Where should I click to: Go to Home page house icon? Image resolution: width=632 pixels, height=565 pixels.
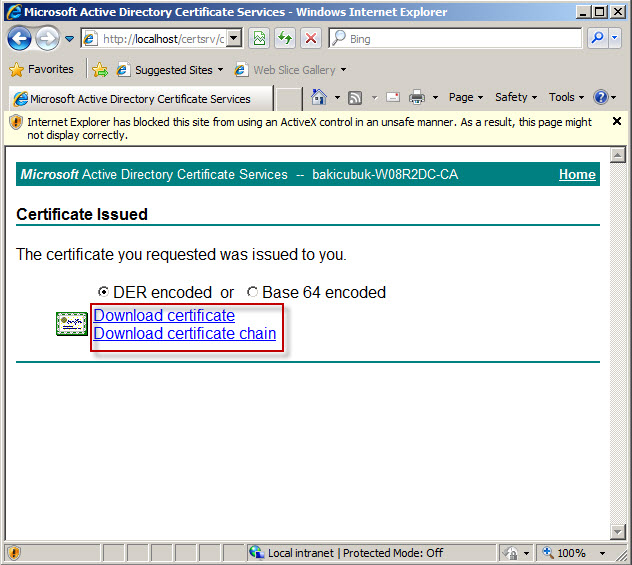(319, 97)
